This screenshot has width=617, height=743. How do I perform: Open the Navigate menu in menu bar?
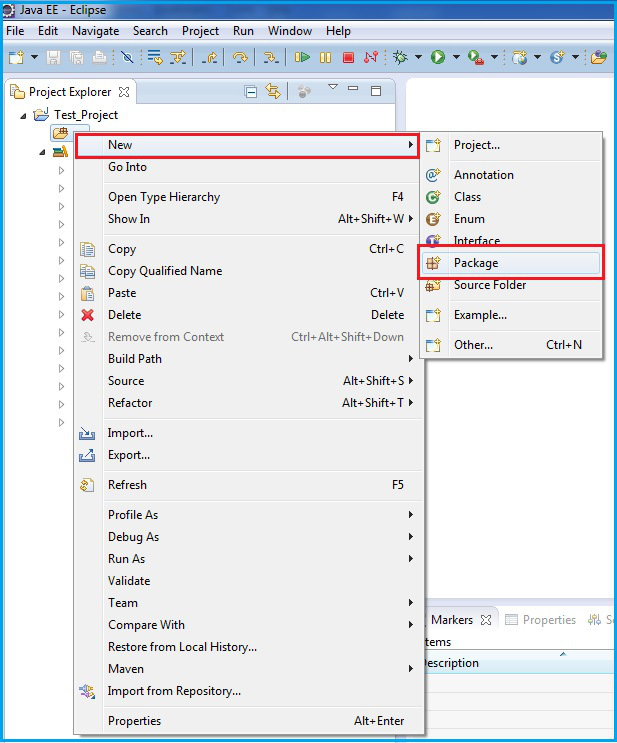95,31
